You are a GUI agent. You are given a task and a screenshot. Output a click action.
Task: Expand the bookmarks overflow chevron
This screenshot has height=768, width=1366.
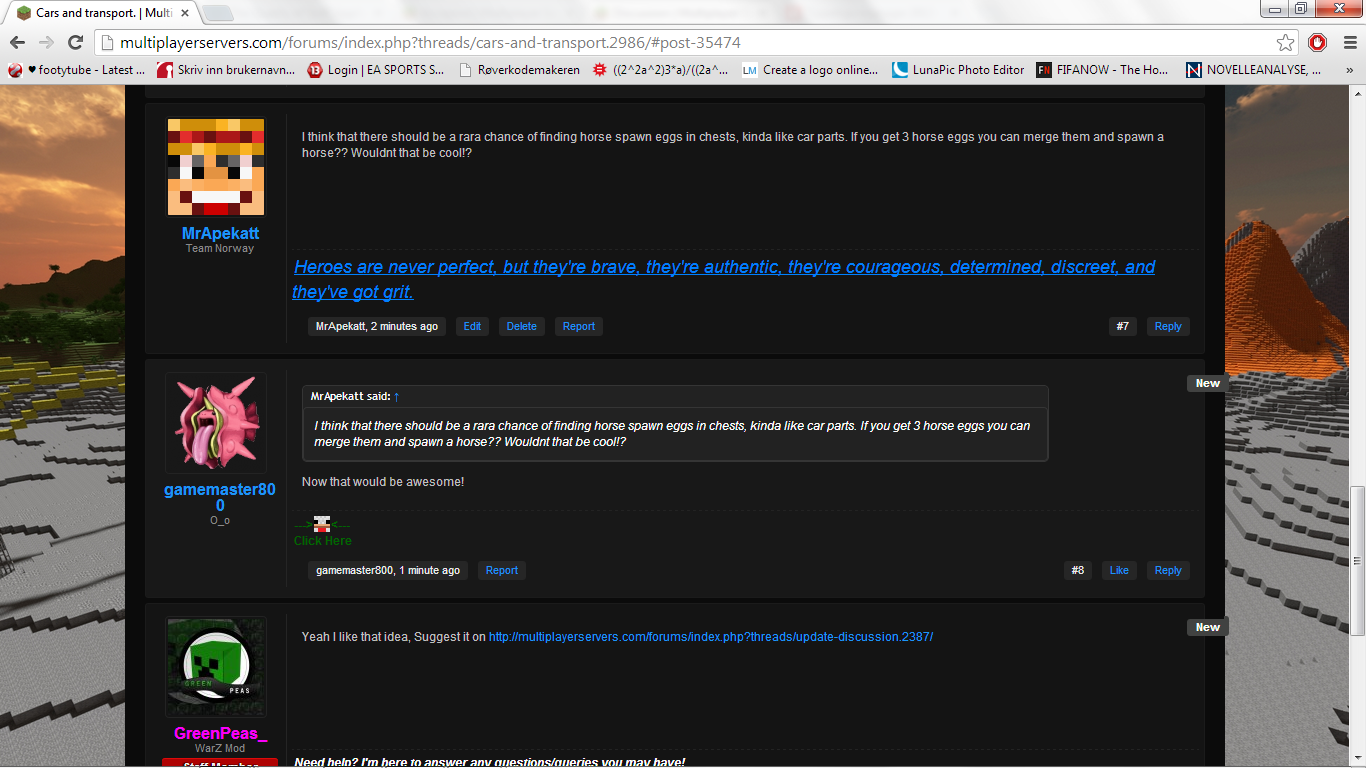click(1349, 70)
